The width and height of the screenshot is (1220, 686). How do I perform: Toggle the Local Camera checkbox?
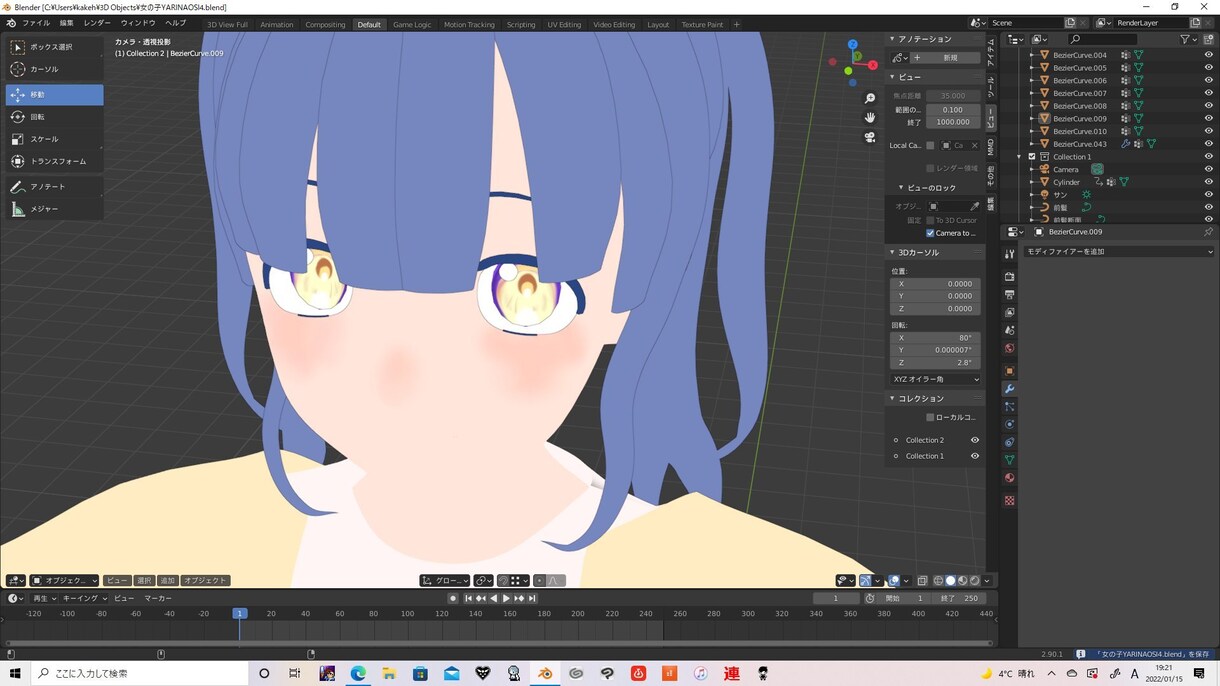point(930,146)
